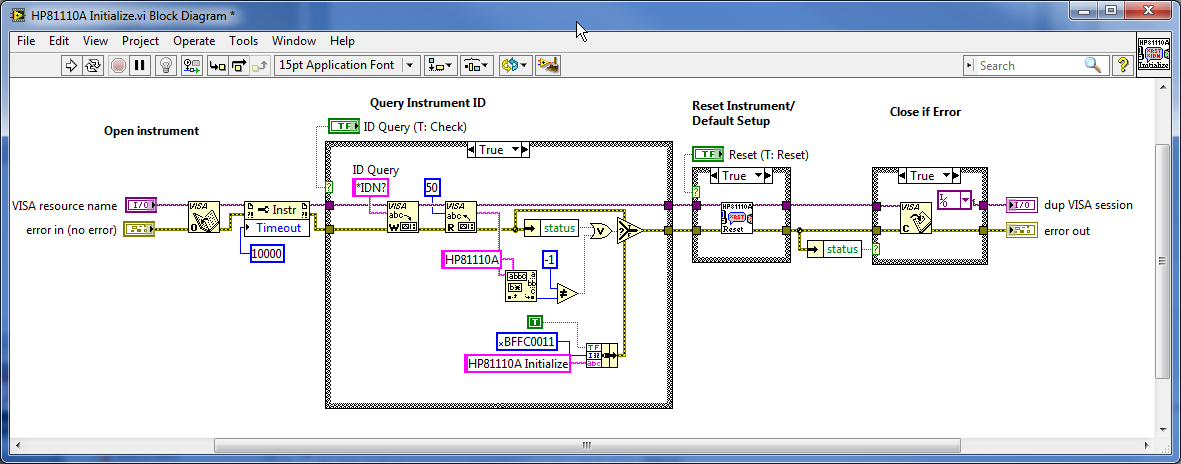Viewport: 1181px width, 464px height.
Task: Select the VISA Close node
Action: (917, 217)
